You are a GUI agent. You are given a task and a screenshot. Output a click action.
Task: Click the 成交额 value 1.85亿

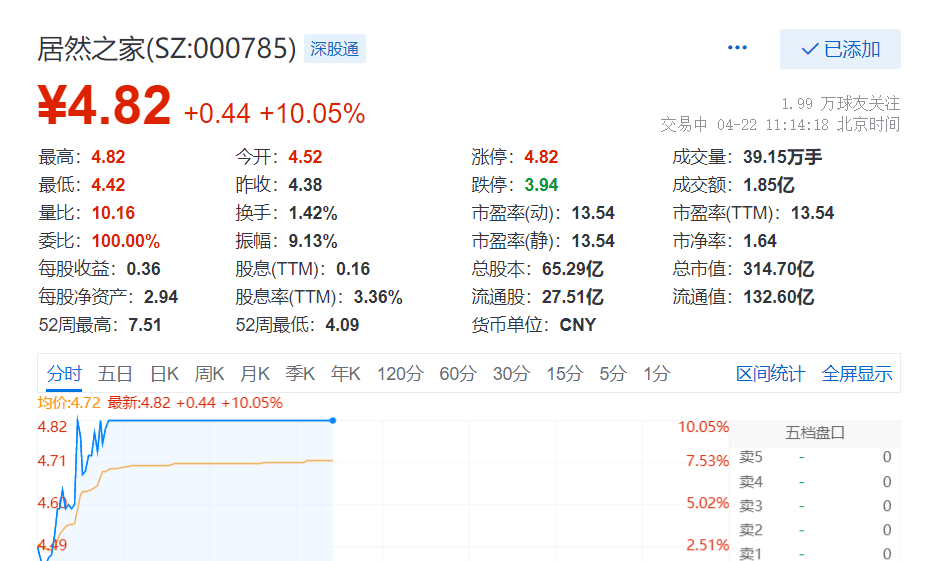[x=769, y=185]
